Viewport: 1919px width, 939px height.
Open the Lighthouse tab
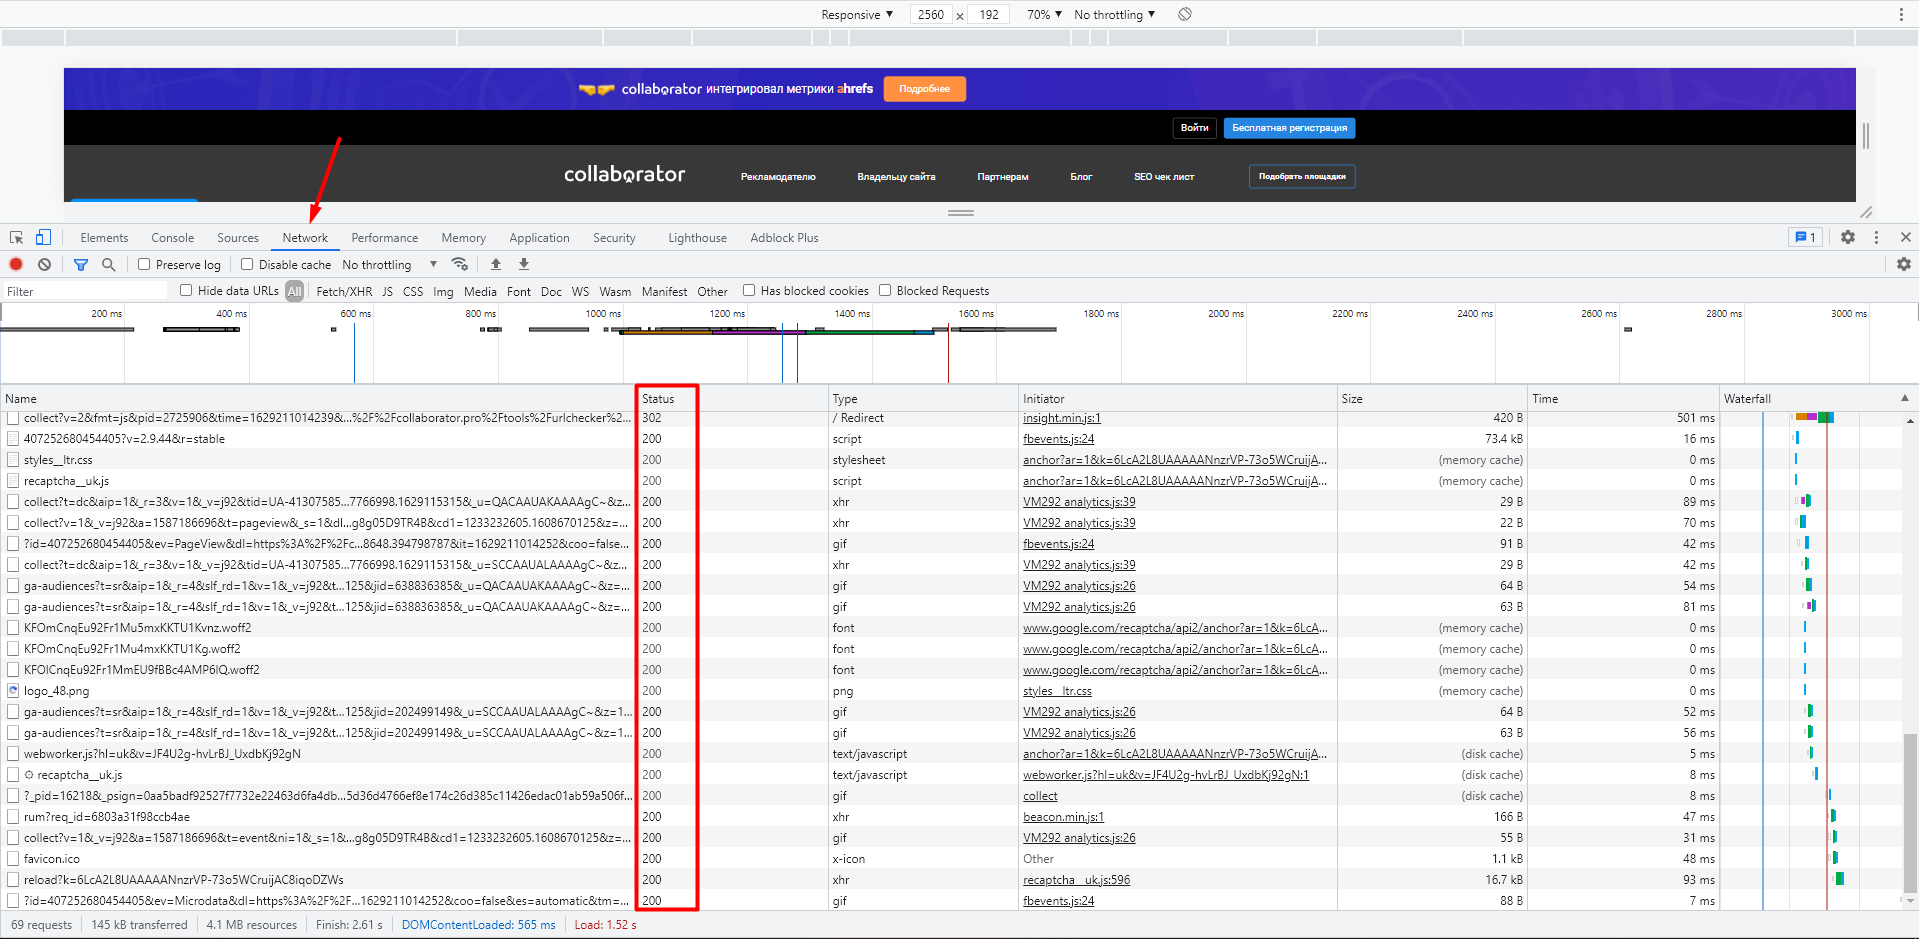[x=697, y=238]
